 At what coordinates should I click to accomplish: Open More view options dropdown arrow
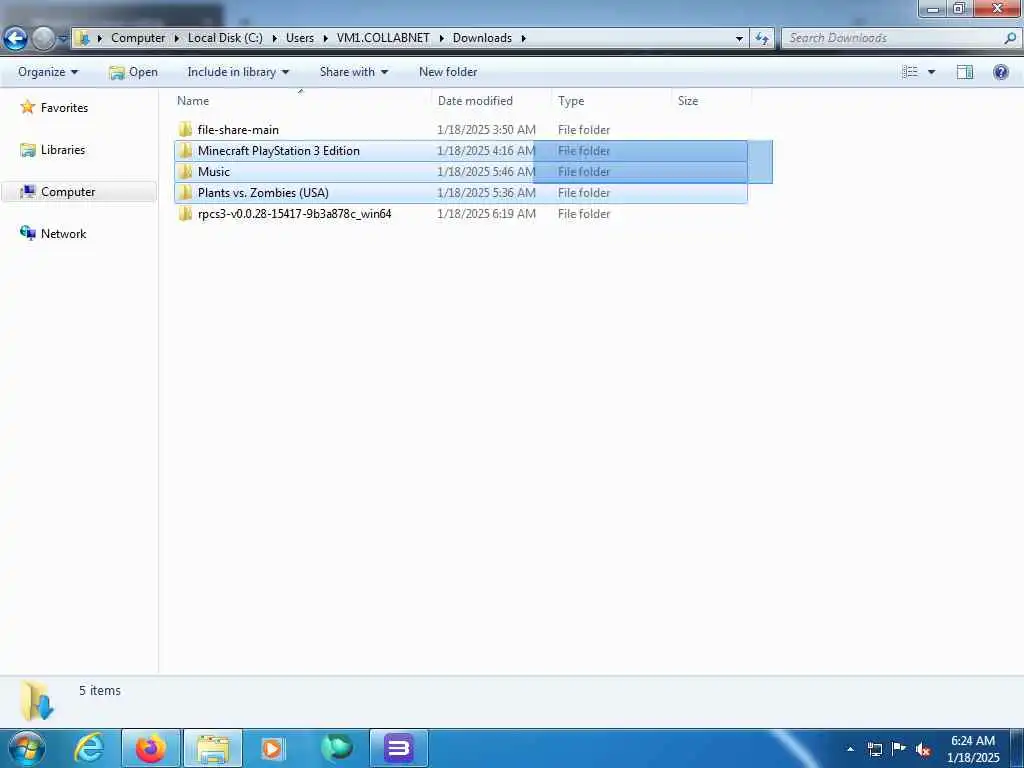[931, 72]
